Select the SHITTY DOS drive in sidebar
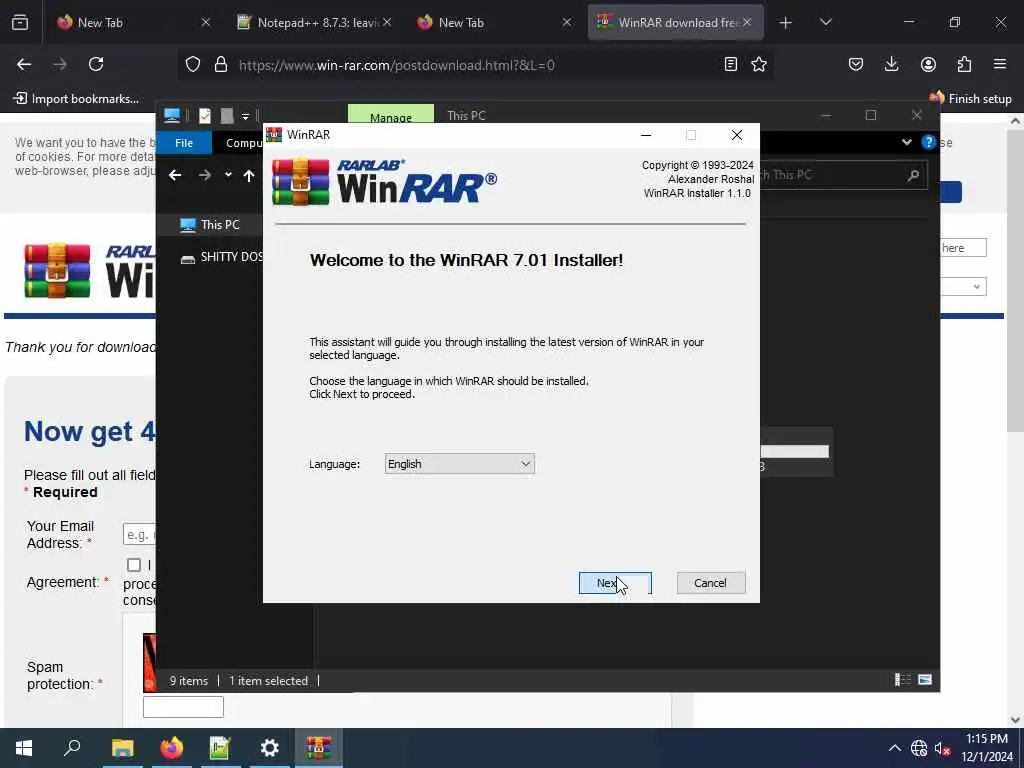 221,257
